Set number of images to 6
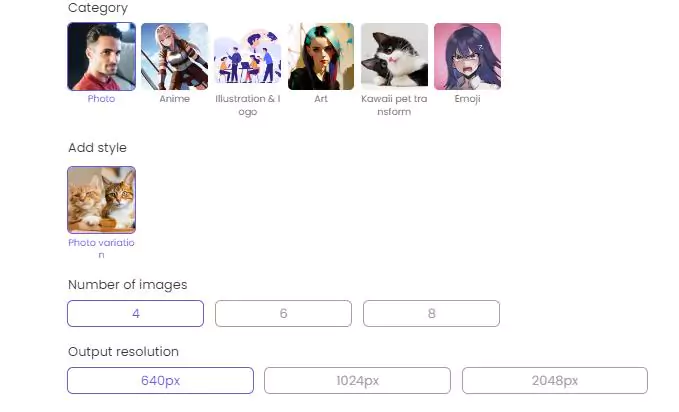 [283, 313]
